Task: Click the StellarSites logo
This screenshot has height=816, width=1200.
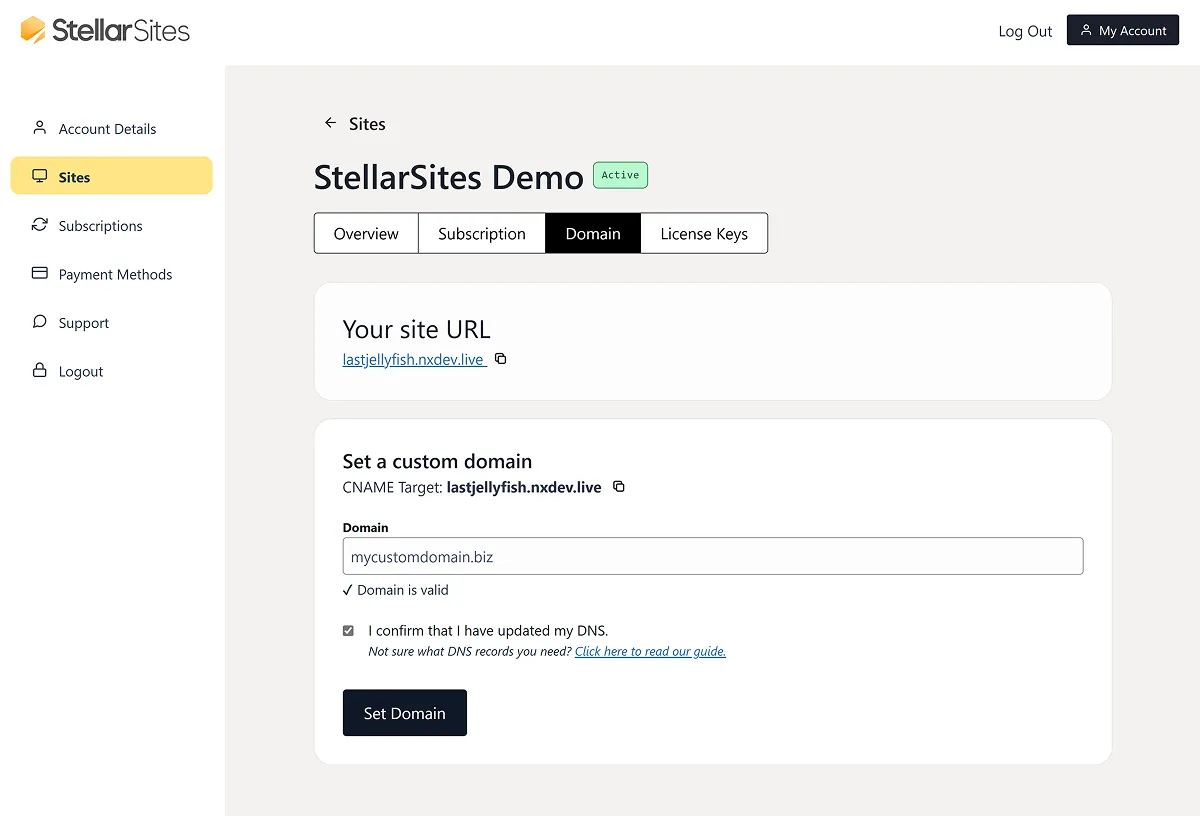Action: coord(103,30)
